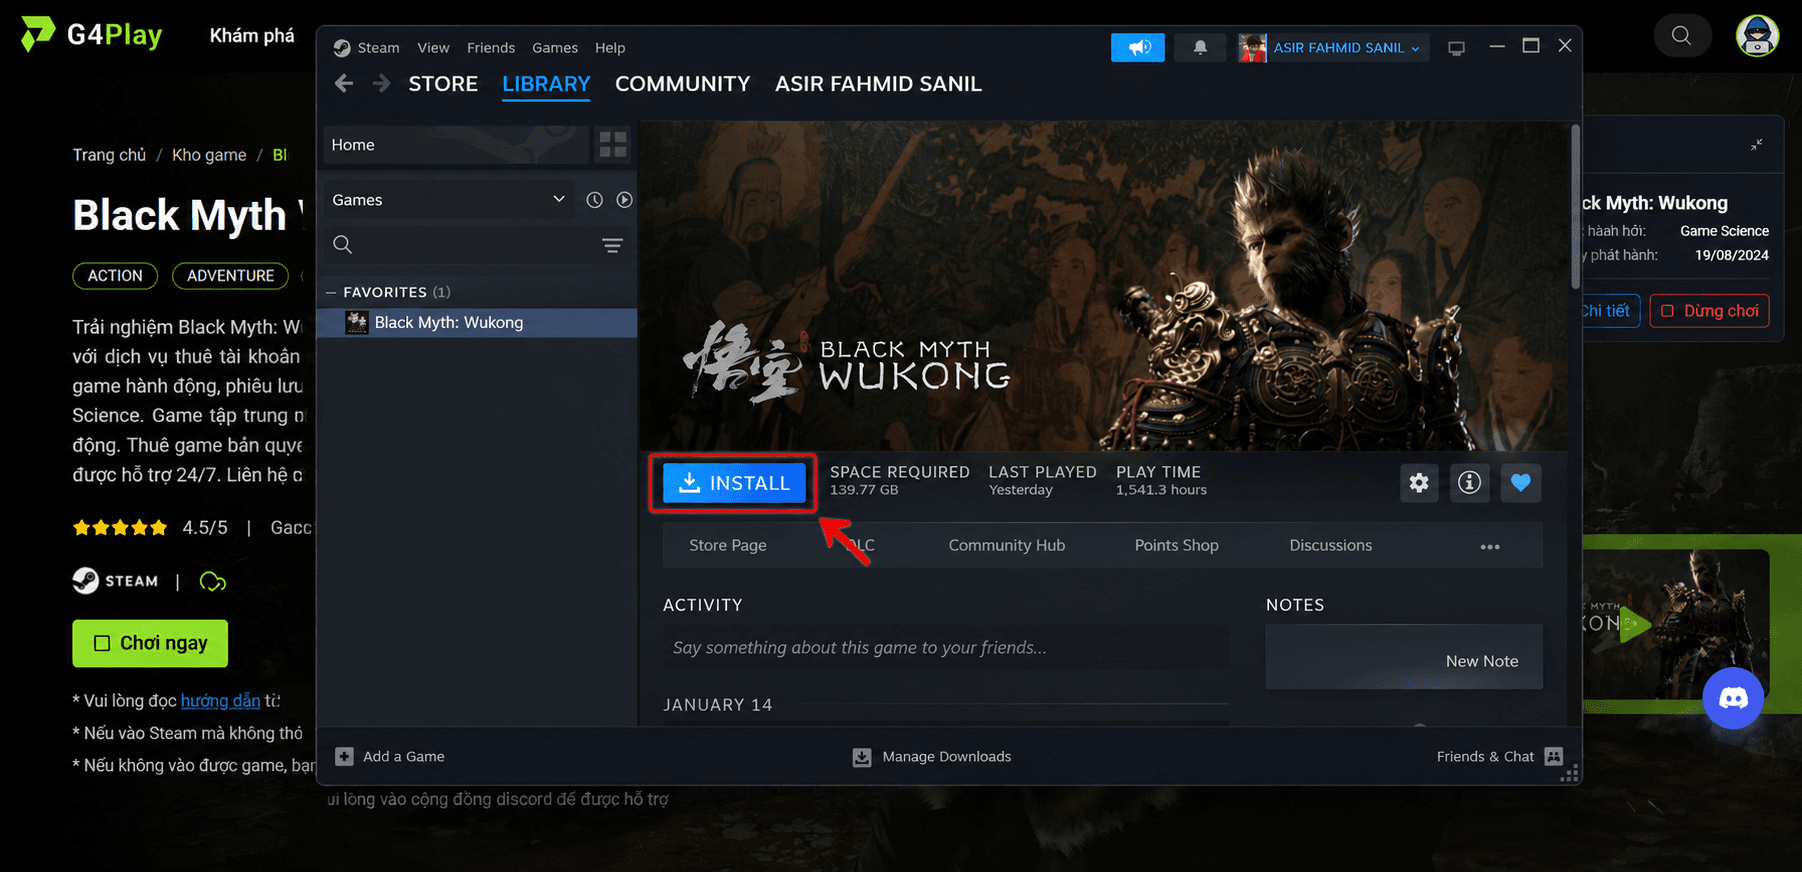Open the Steam menu
The image size is (1802, 872).
coord(378,48)
